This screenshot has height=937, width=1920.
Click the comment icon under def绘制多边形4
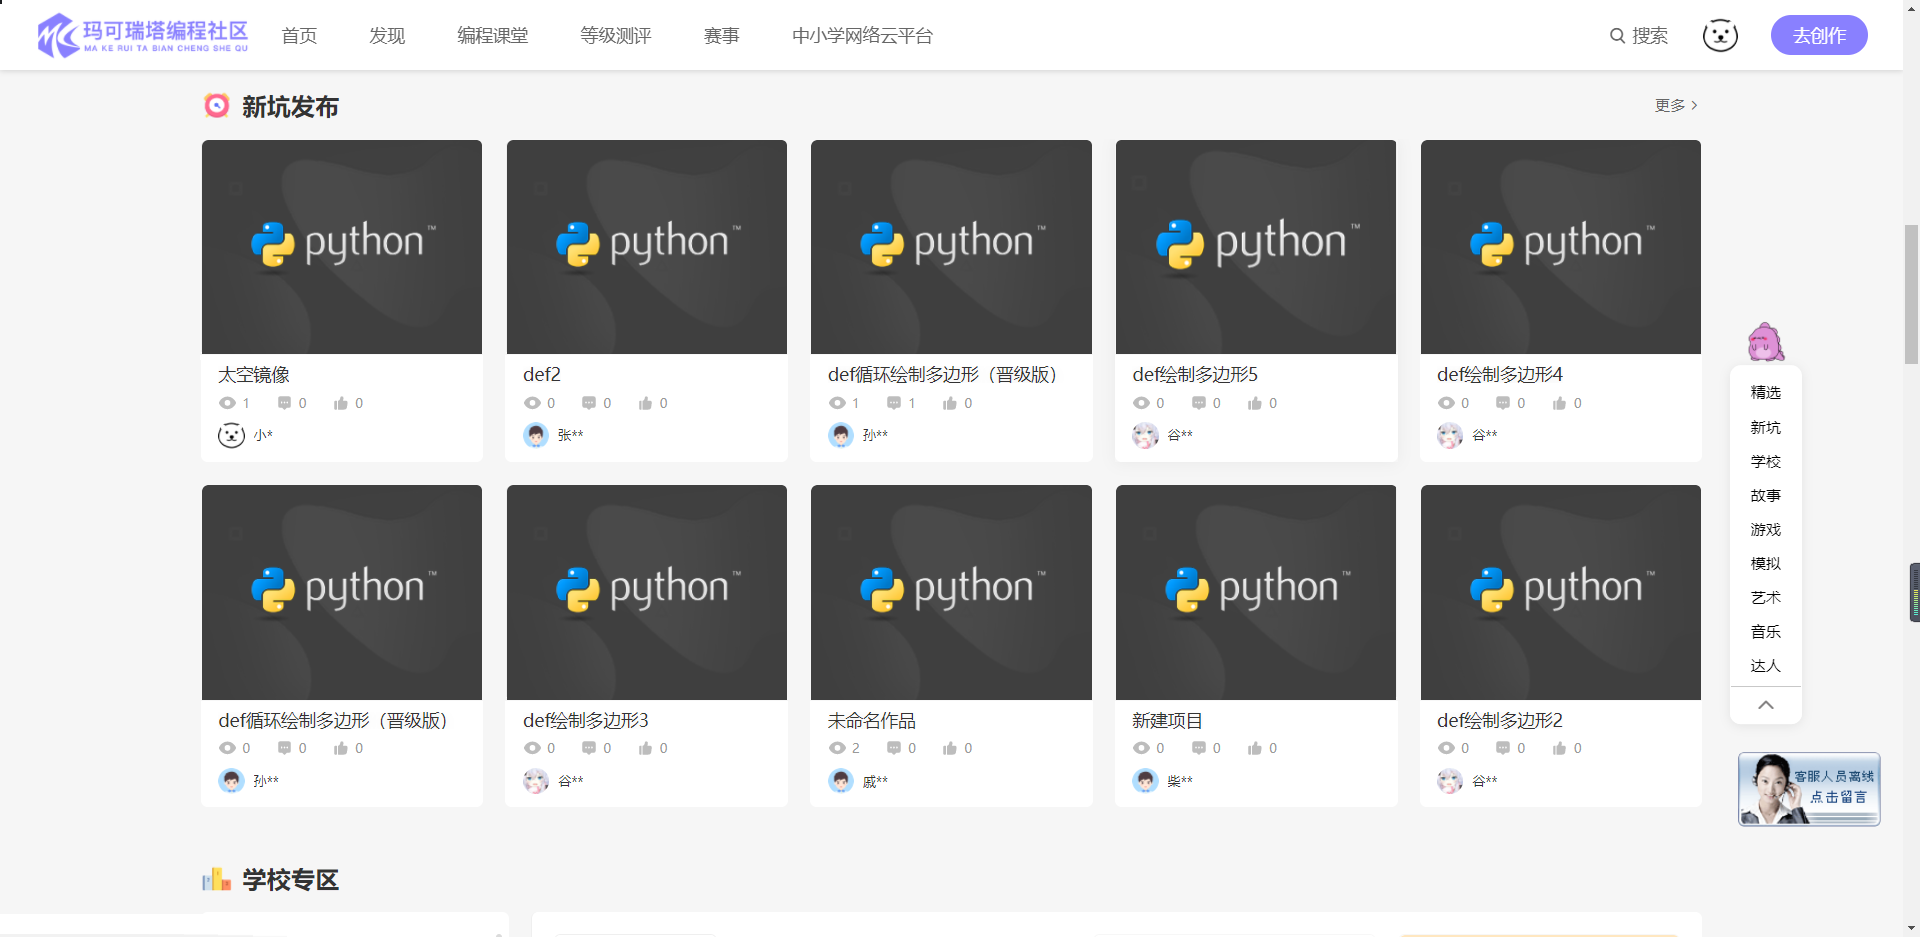click(1503, 403)
